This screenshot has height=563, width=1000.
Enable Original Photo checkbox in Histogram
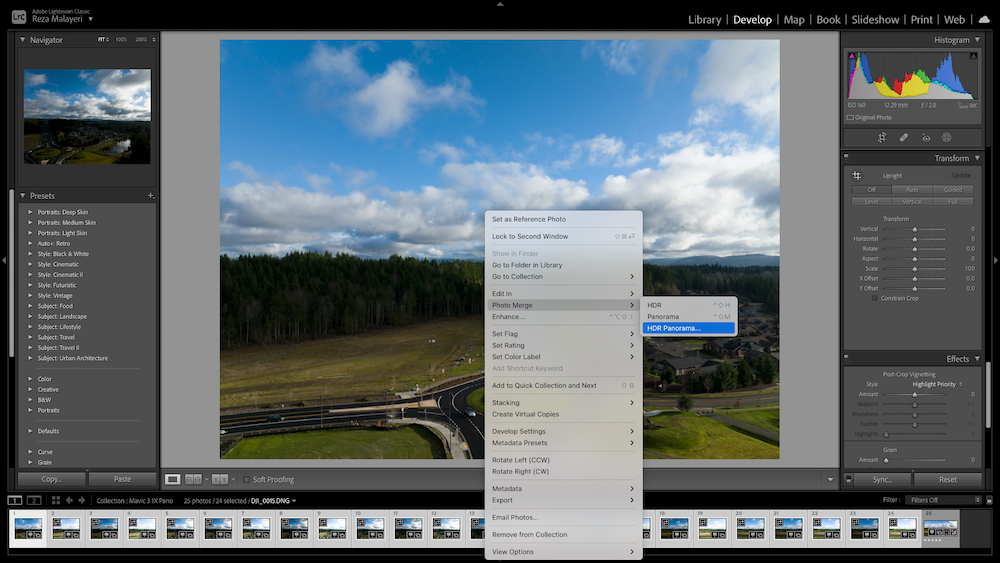click(850, 117)
